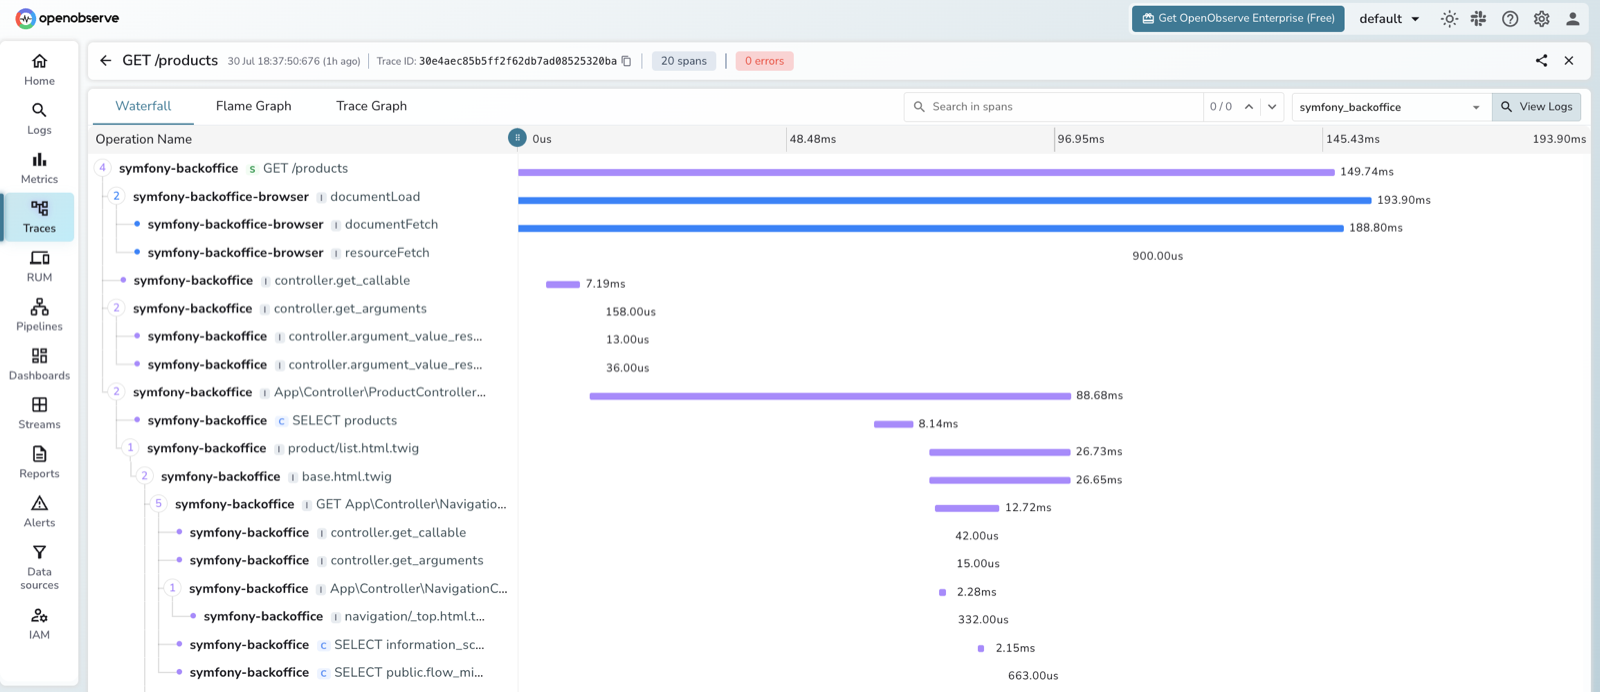Viewport: 1600px width, 692px height.
Task: Focus the Search in spans field
Action: pyautogui.click(x=1055, y=107)
